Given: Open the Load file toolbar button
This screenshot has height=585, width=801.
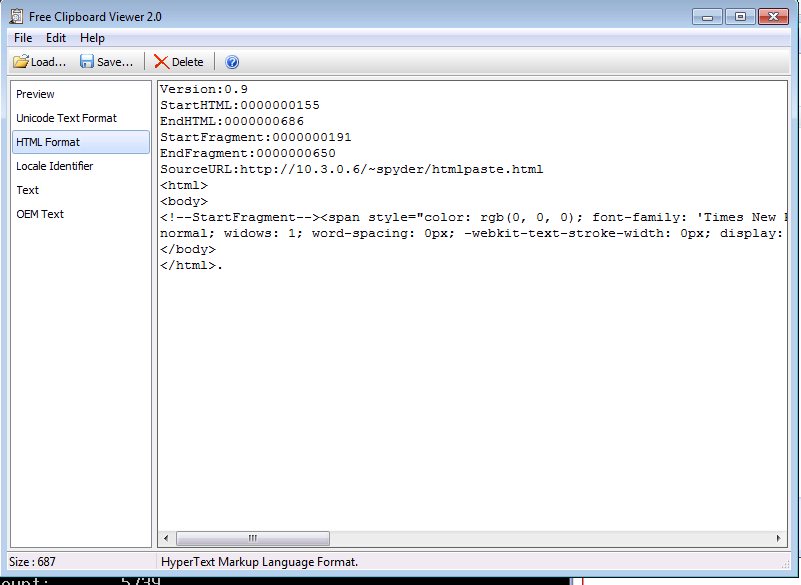Looking at the screenshot, I should click(39, 62).
